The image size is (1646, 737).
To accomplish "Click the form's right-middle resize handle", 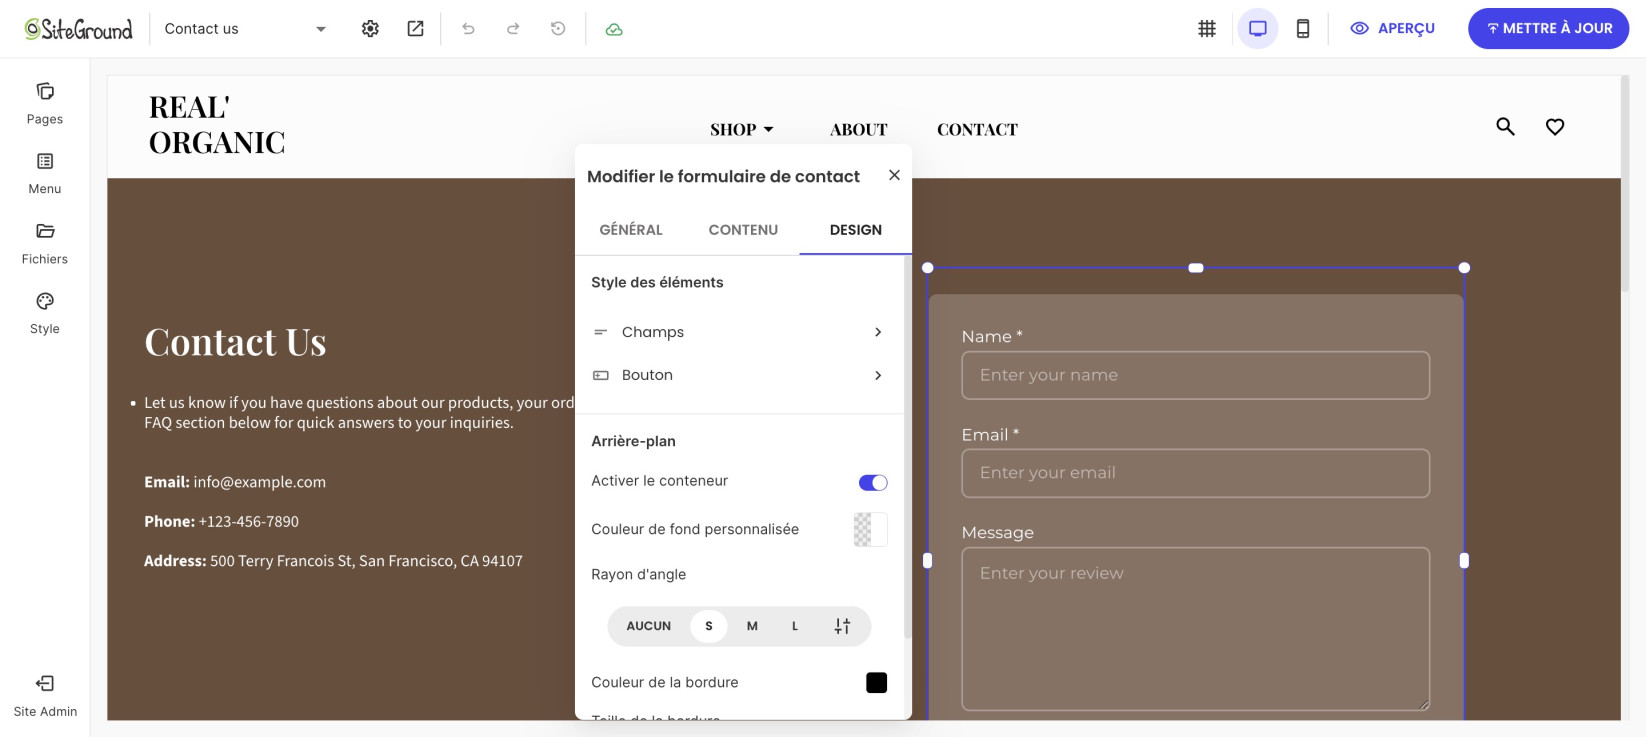I will (x=1464, y=561).
